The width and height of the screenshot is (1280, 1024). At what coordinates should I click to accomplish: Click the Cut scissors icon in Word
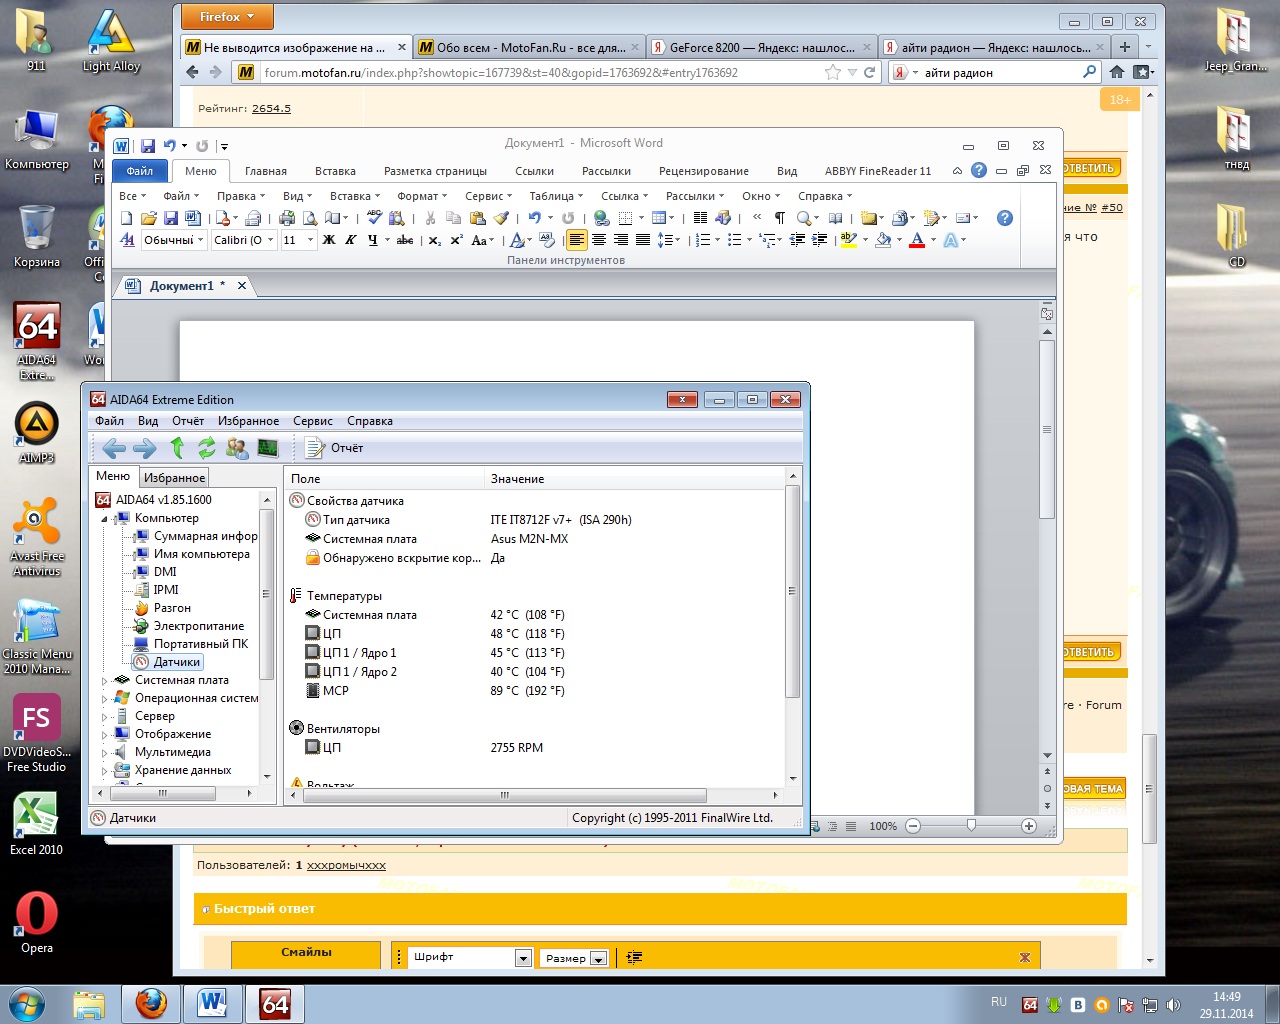tap(430, 218)
